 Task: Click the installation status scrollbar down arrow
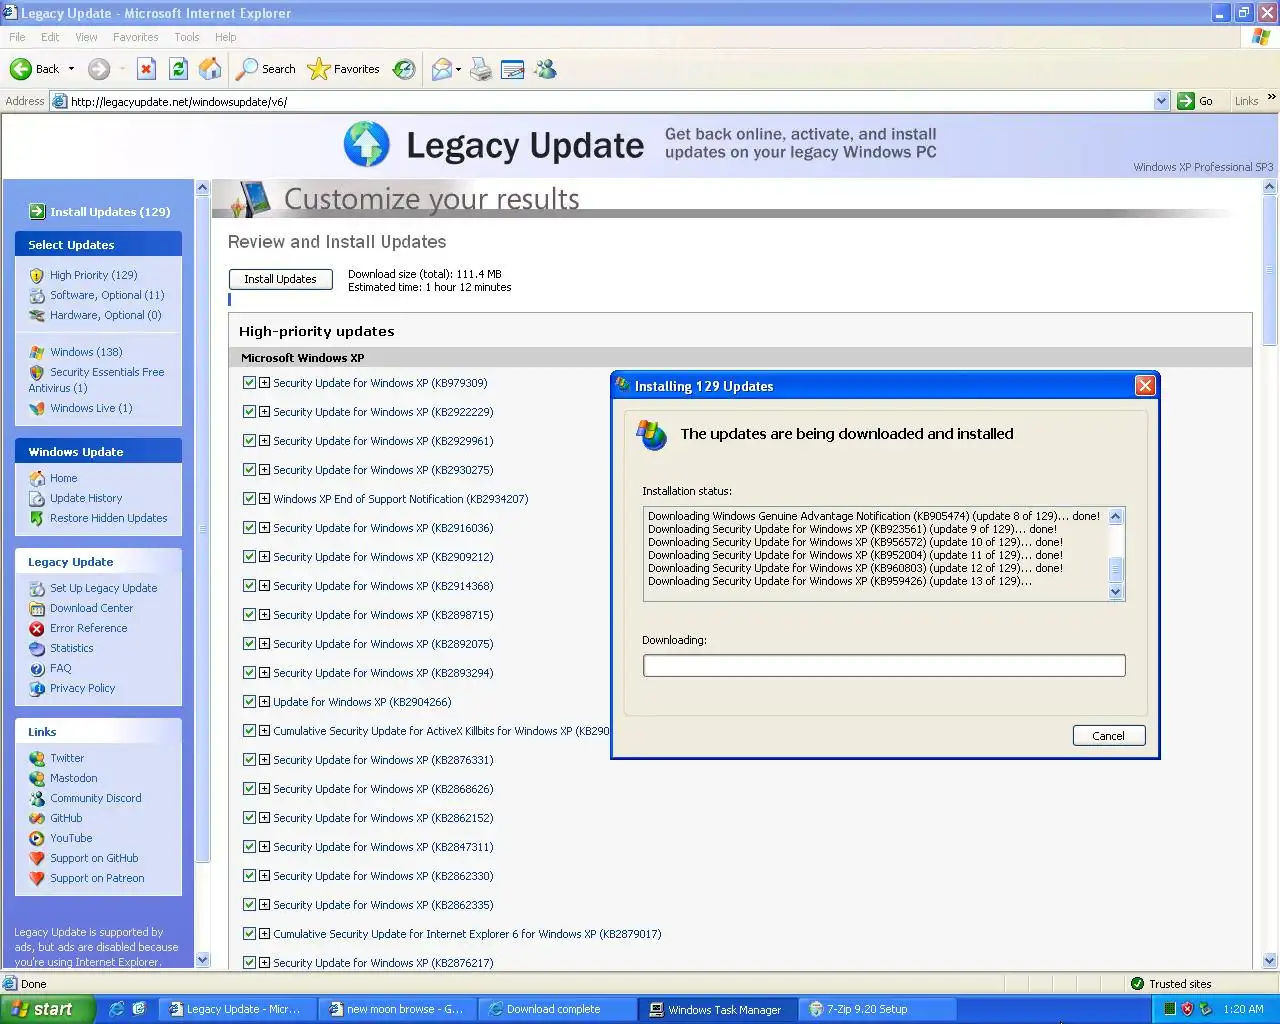coord(1116,591)
